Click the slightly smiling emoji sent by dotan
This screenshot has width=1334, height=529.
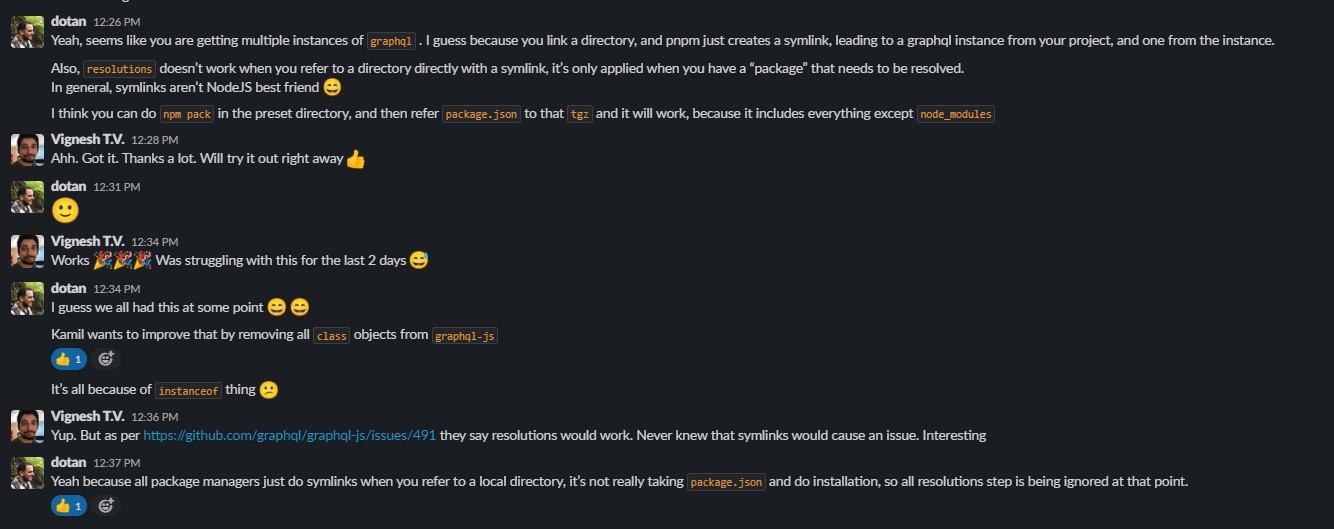tap(65, 210)
